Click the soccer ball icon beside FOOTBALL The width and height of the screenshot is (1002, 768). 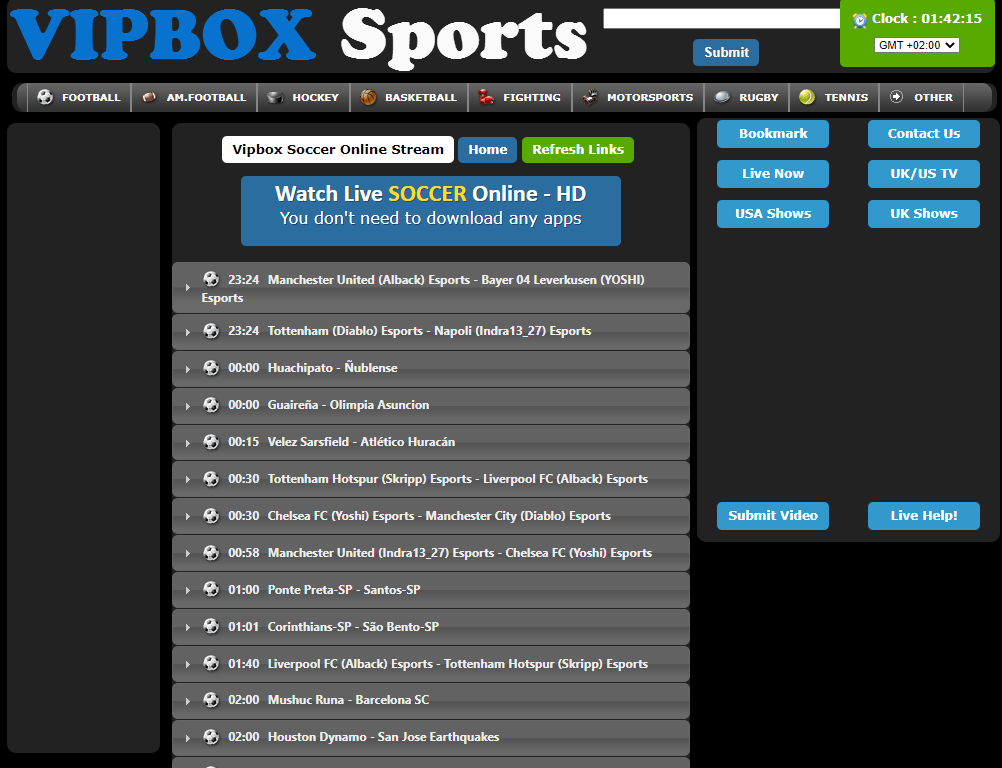(45, 97)
